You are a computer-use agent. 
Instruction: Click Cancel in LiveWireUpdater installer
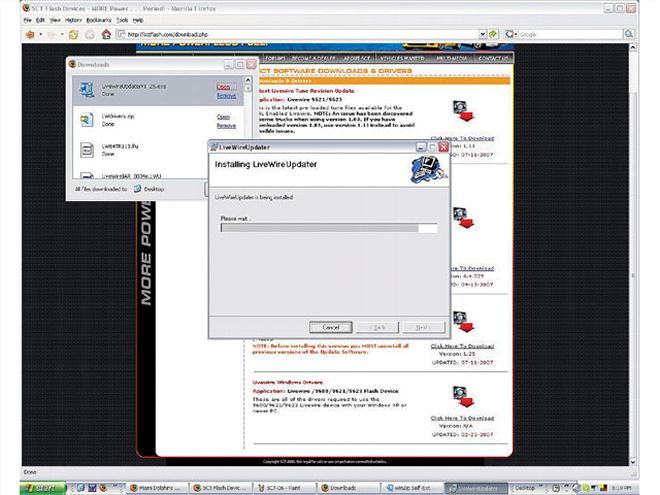click(331, 327)
